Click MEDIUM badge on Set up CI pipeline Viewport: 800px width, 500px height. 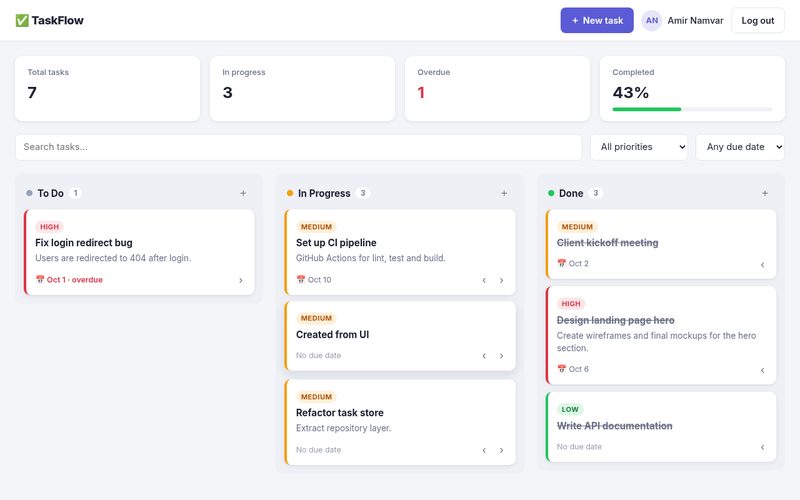[316, 227]
